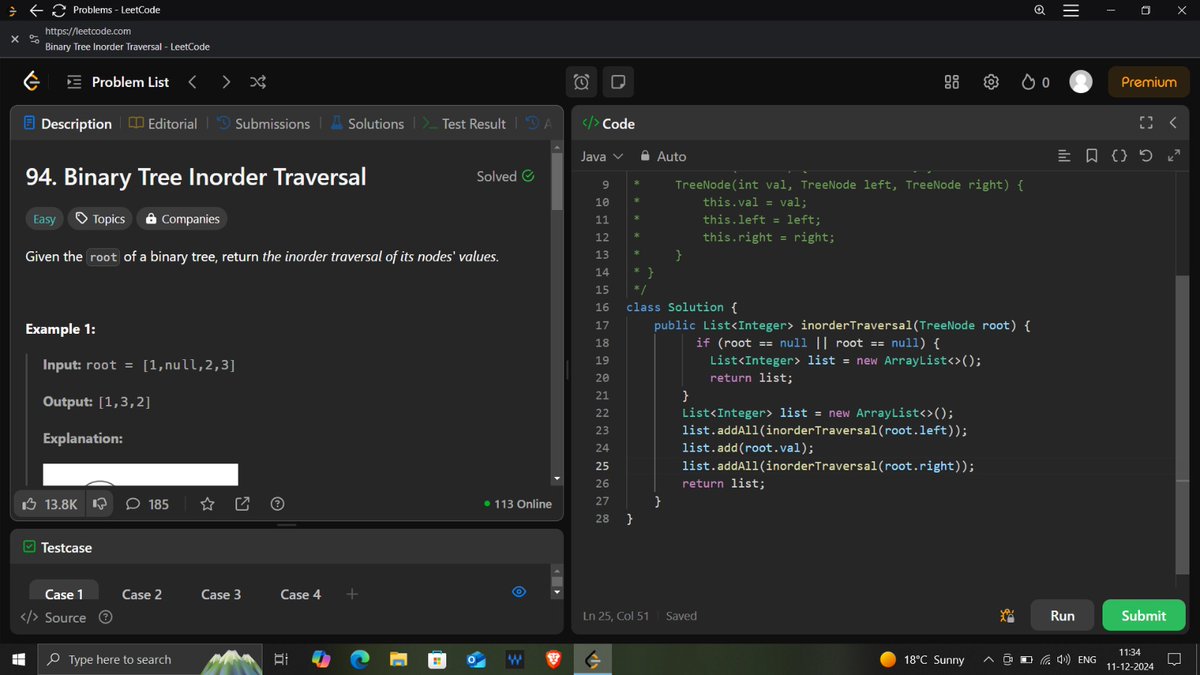Open the Java language dropdown

(x=602, y=156)
